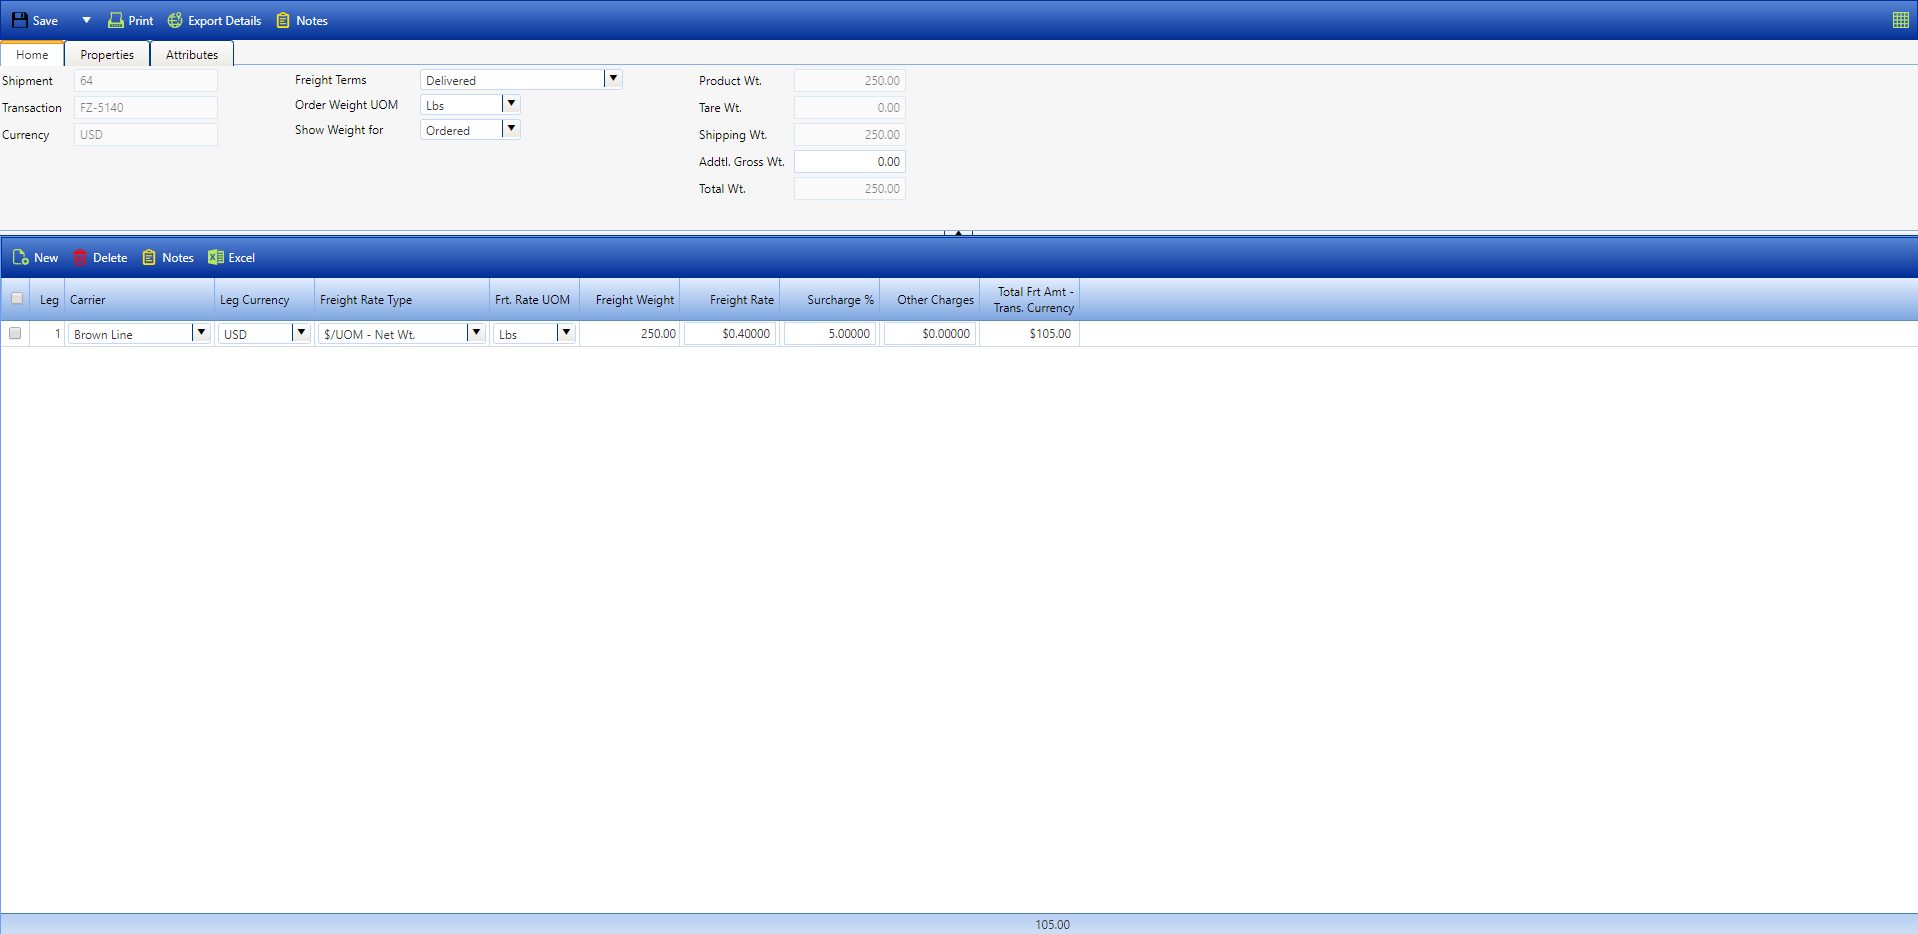Open Notes in the leg grid toolbar
The height and width of the screenshot is (934, 1918).
(149, 258)
